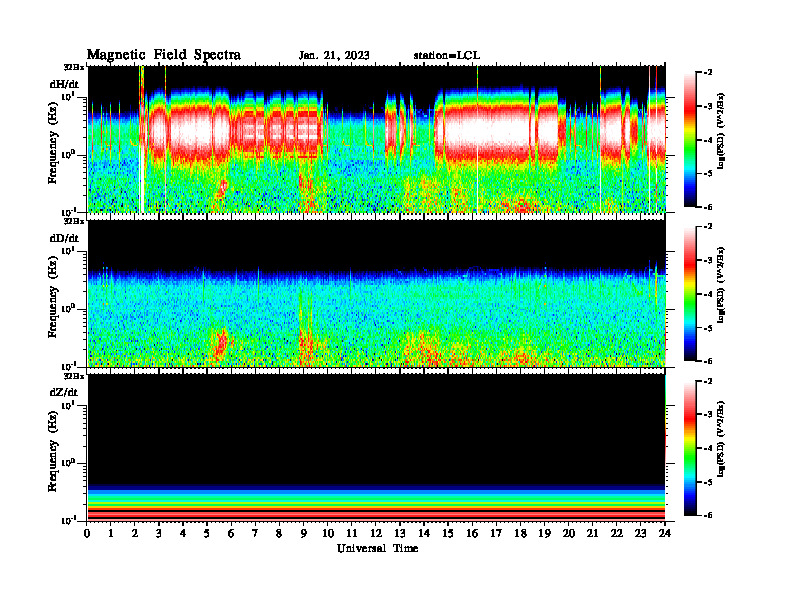Click hour 18 on the time axis

point(520,533)
